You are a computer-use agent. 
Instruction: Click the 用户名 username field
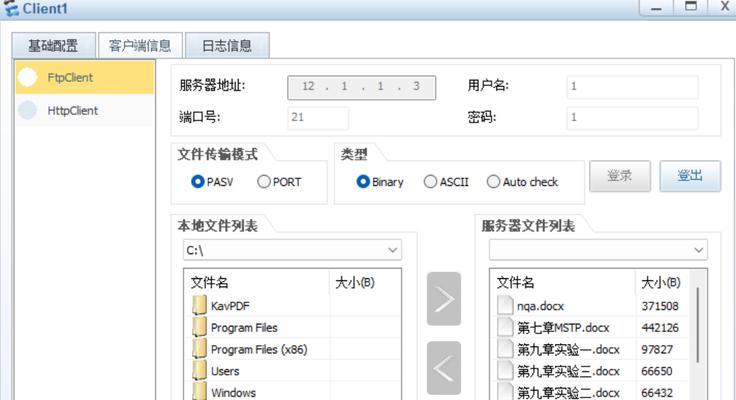632,87
